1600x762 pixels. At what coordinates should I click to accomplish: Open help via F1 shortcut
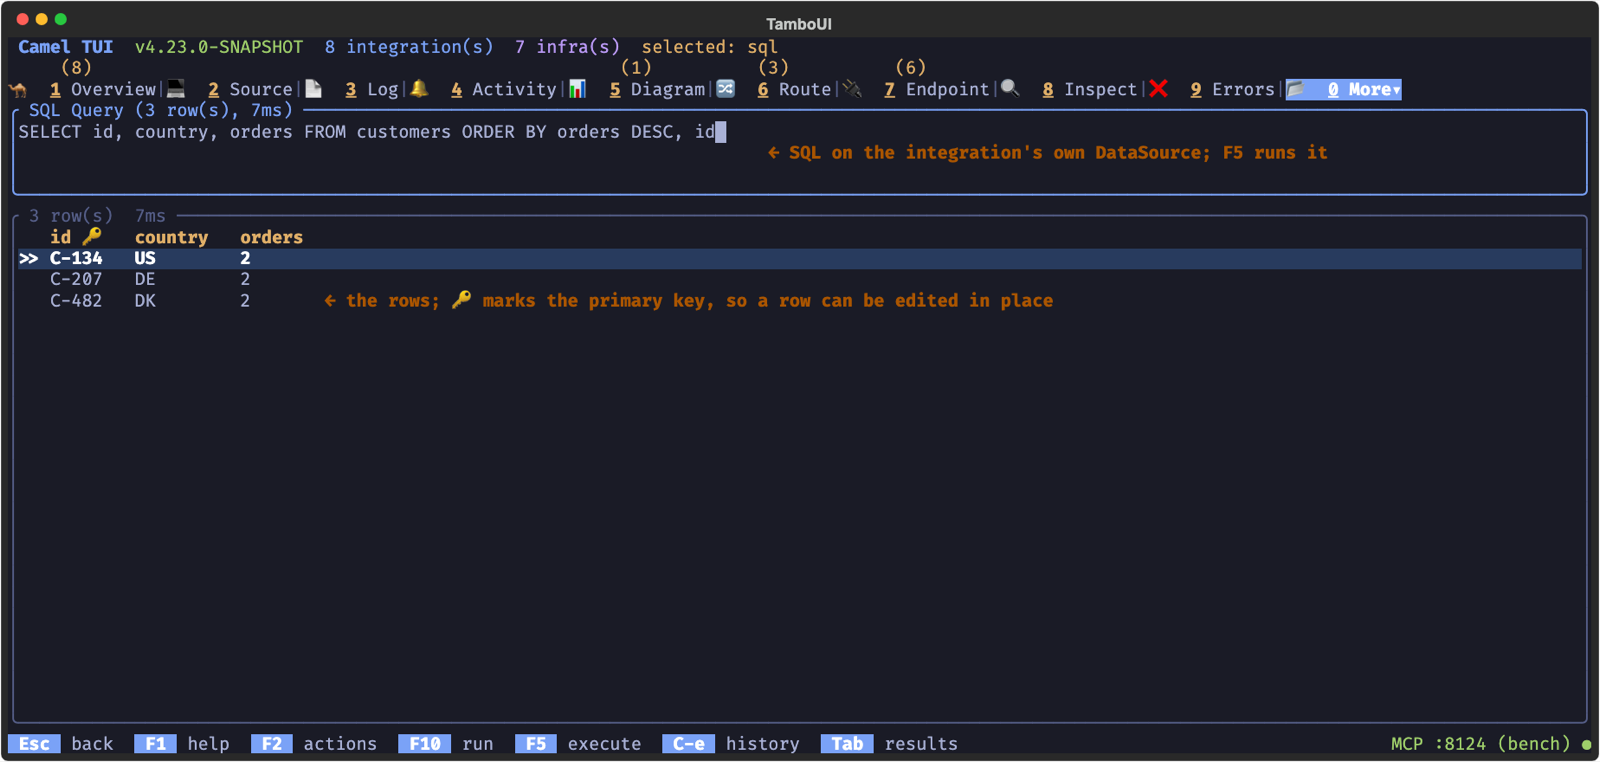182,744
